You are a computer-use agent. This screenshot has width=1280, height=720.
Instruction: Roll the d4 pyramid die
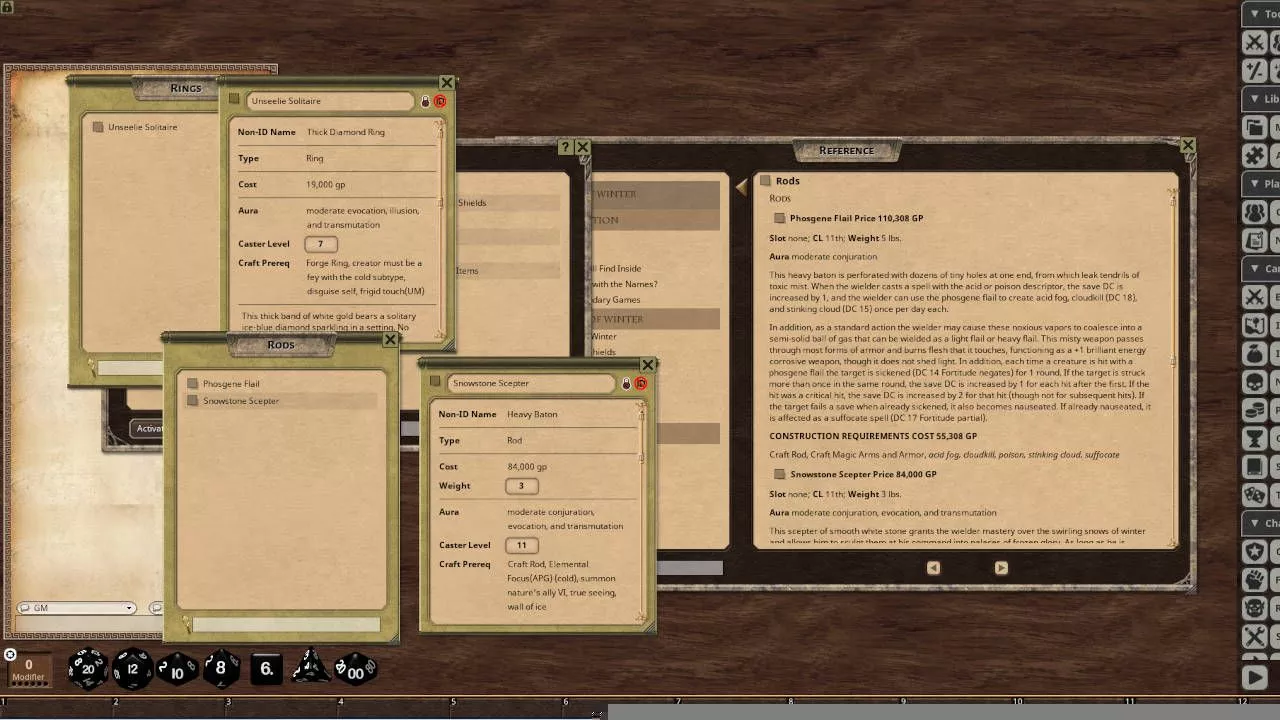tap(309, 668)
